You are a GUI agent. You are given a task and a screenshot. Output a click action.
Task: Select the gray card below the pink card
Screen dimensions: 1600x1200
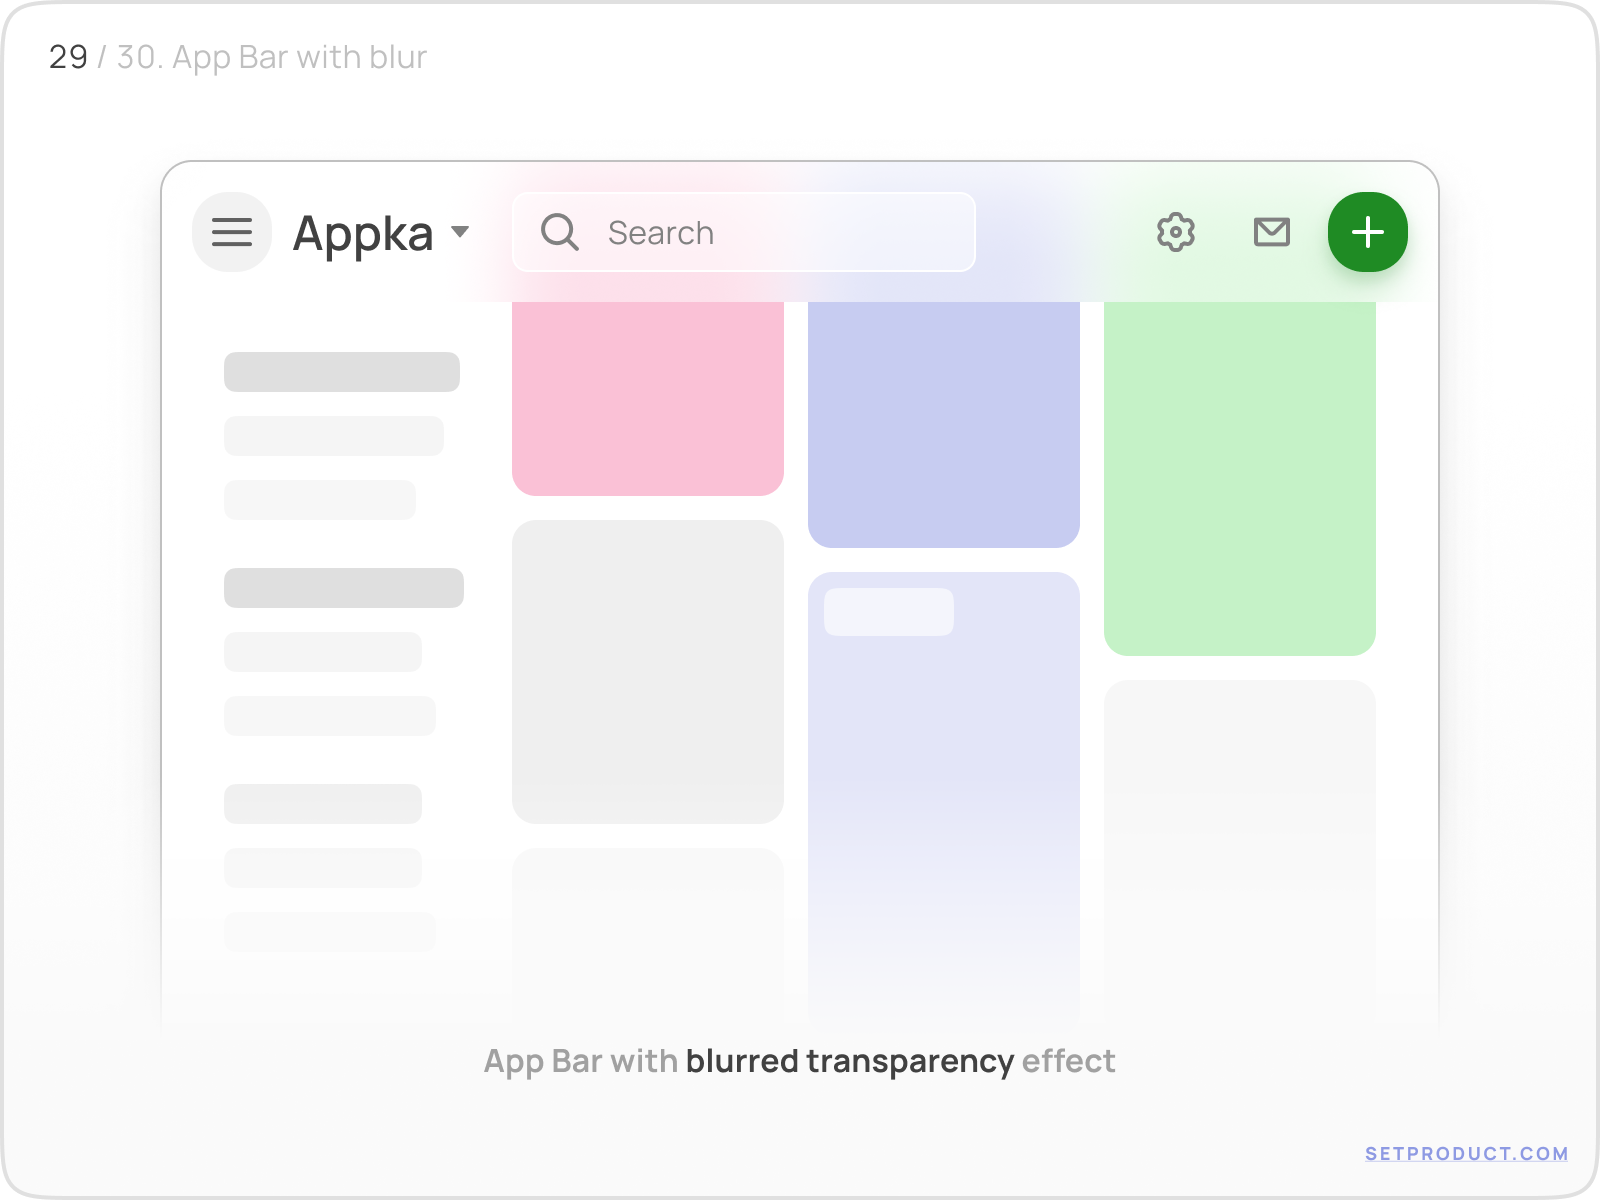[x=647, y=670]
